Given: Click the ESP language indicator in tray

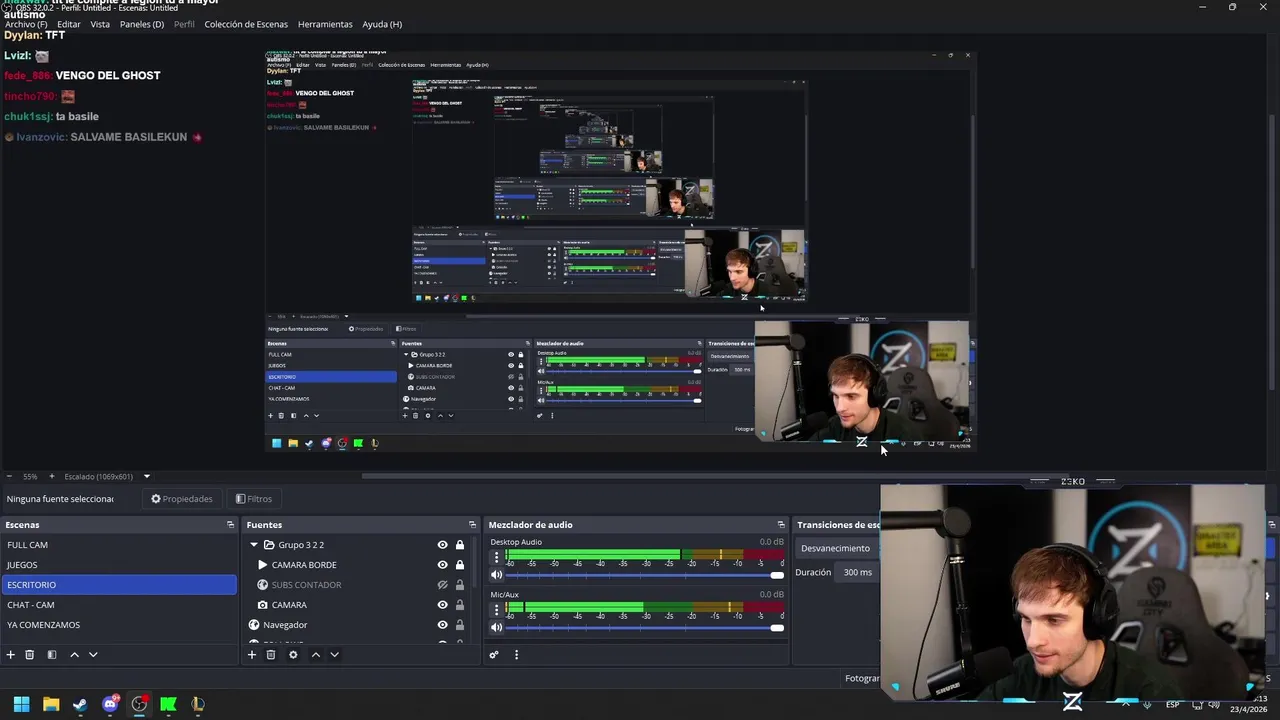Looking at the screenshot, I should click(x=1172, y=705).
